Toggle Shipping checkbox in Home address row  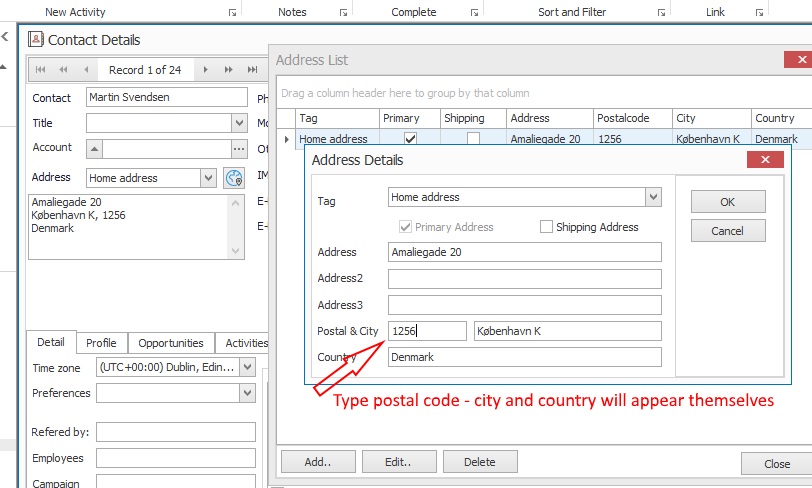click(x=473, y=139)
